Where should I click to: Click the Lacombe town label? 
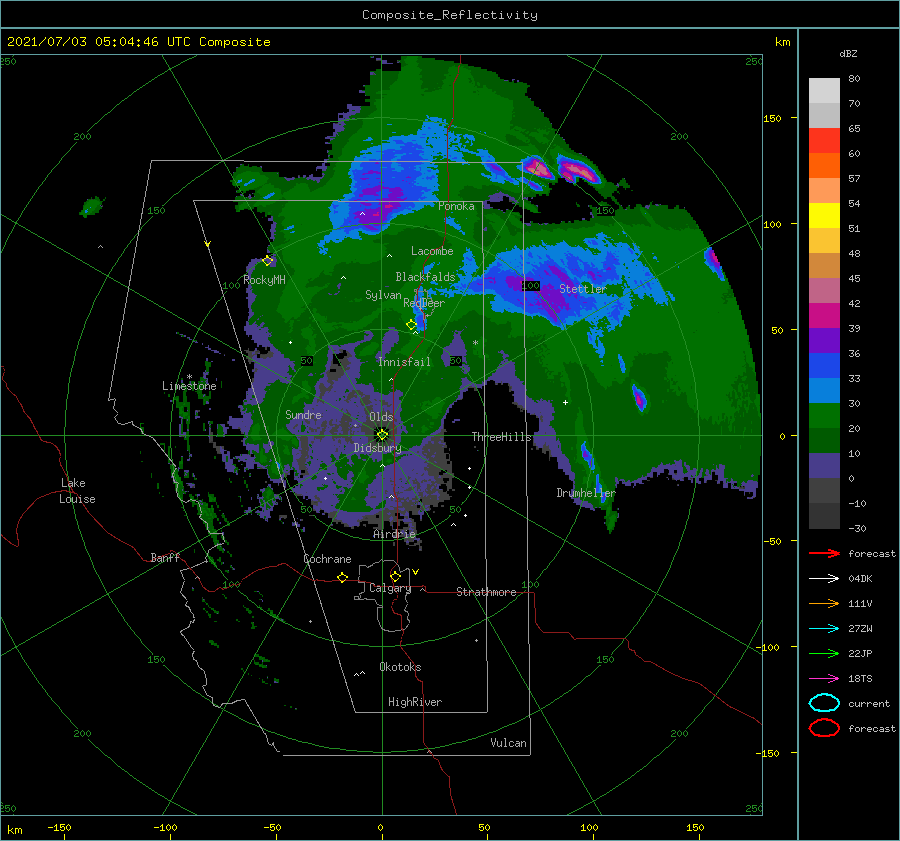click(x=432, y=251)
